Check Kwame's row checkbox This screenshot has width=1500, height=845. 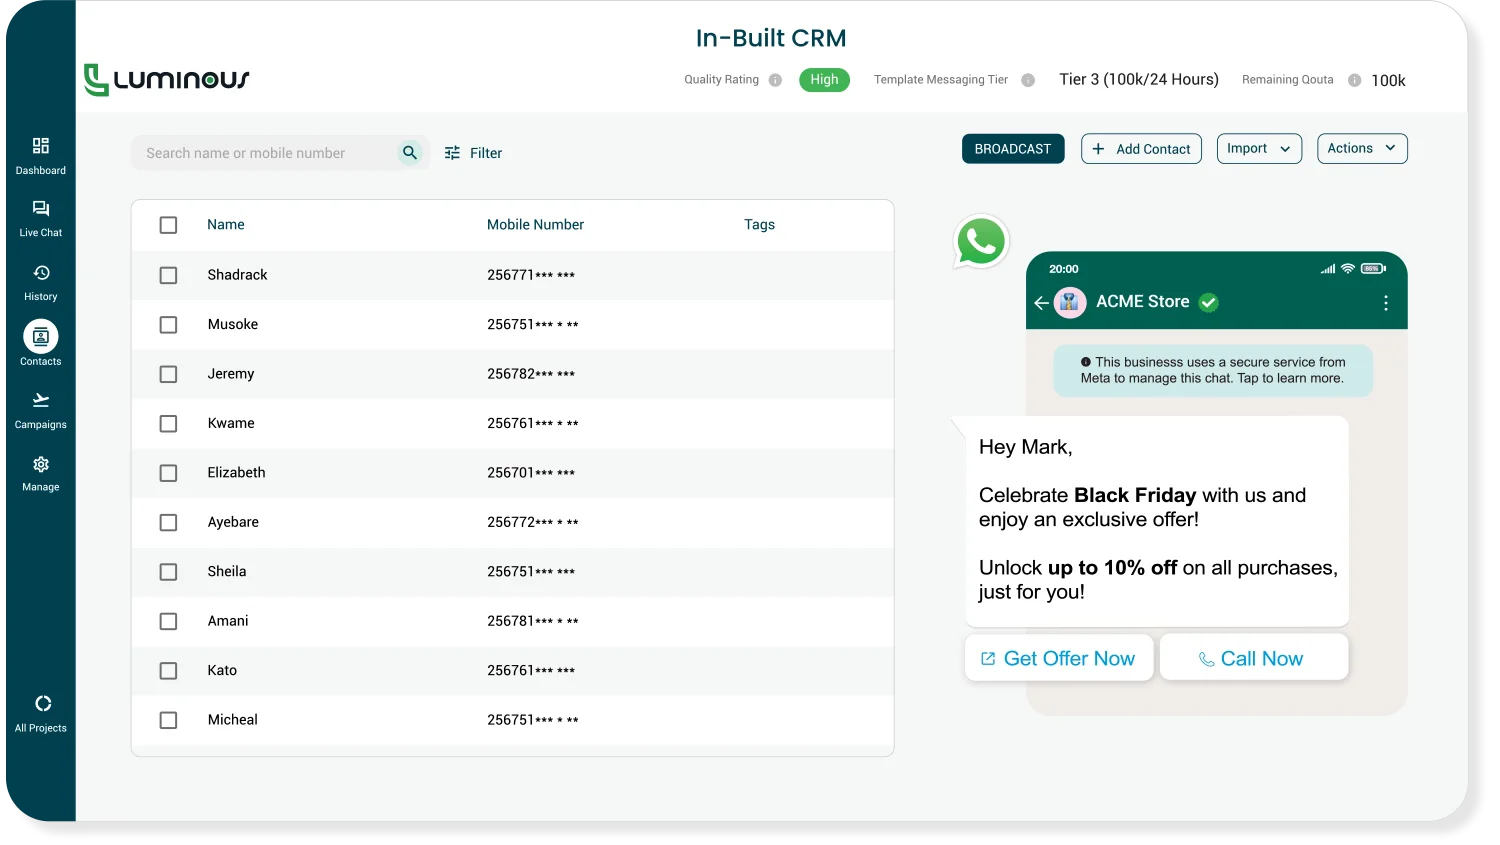pos(168,423)
